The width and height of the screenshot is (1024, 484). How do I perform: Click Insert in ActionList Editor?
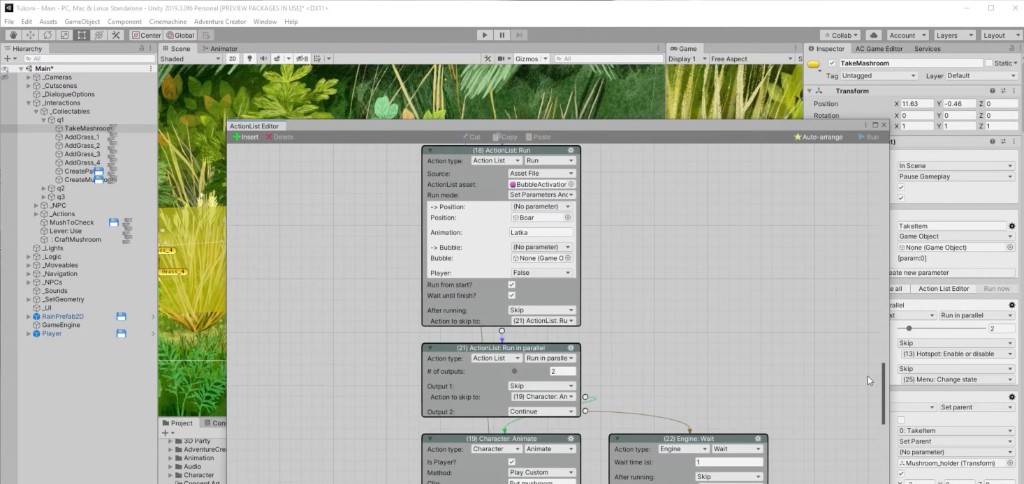tap(246, 137)
